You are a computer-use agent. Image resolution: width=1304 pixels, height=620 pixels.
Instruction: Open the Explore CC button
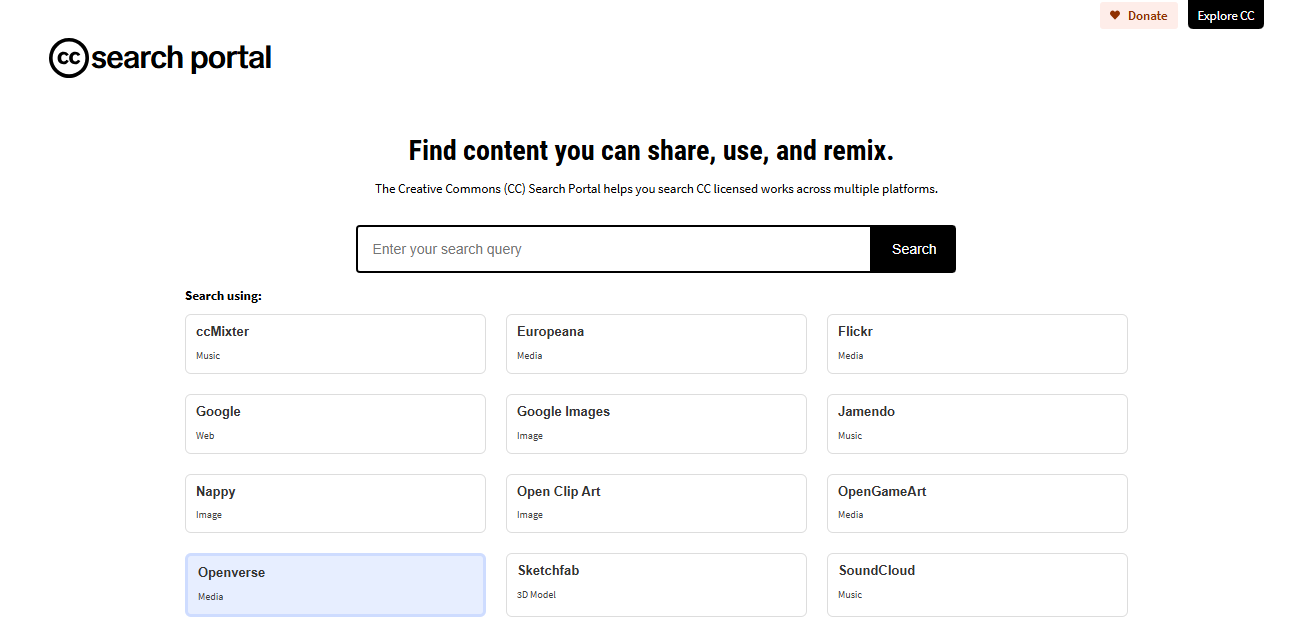point(1225,16)
